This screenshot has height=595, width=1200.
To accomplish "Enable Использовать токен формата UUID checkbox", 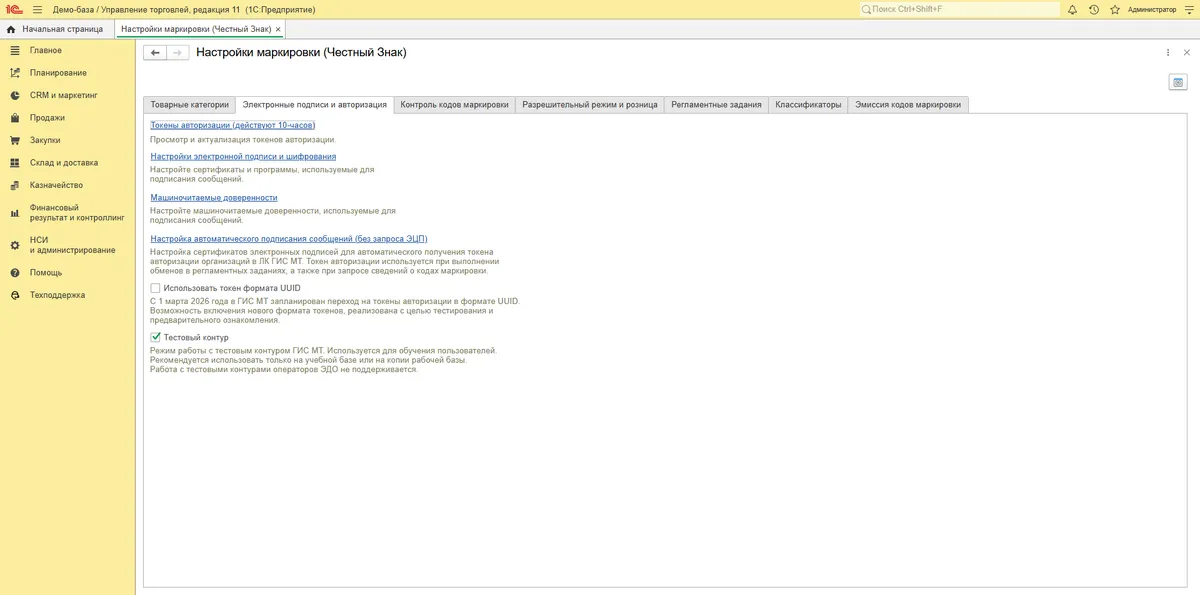I will [x=155, y=288].
